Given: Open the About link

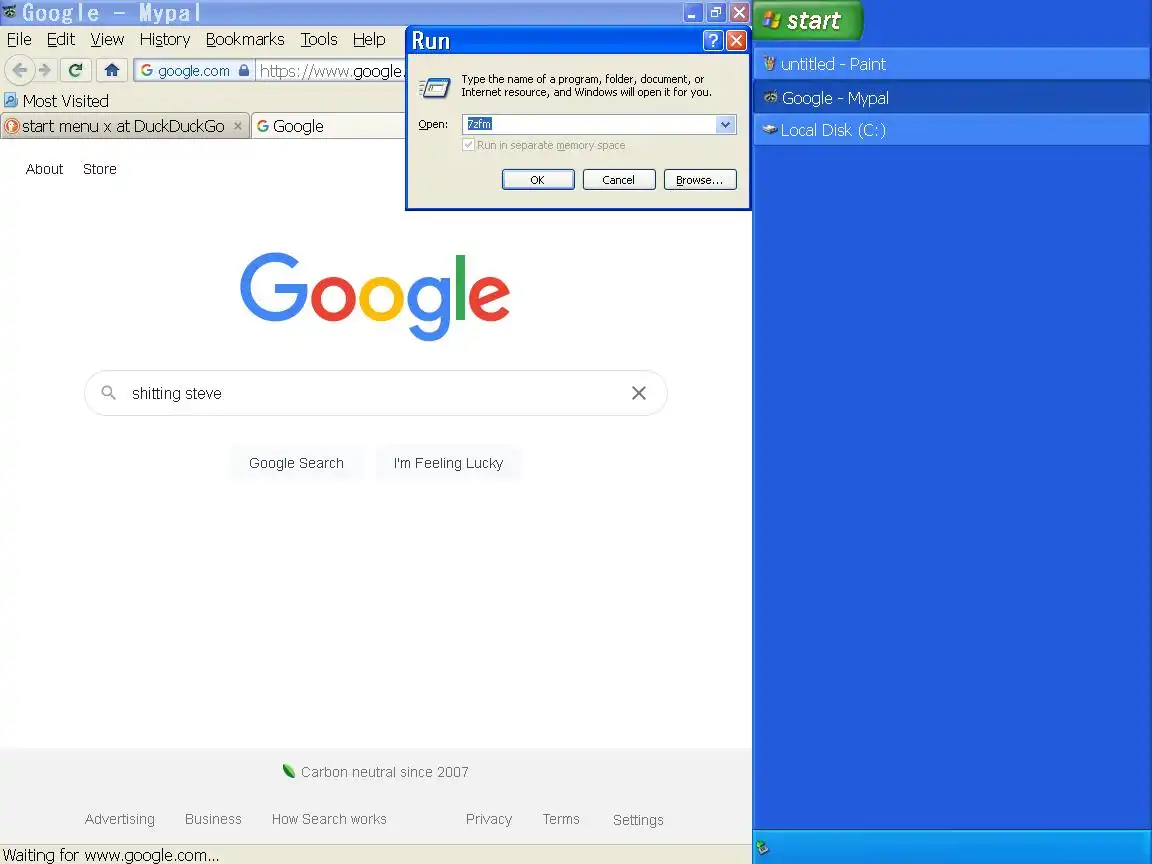Looking at the screenshot, I should [44, 169].
